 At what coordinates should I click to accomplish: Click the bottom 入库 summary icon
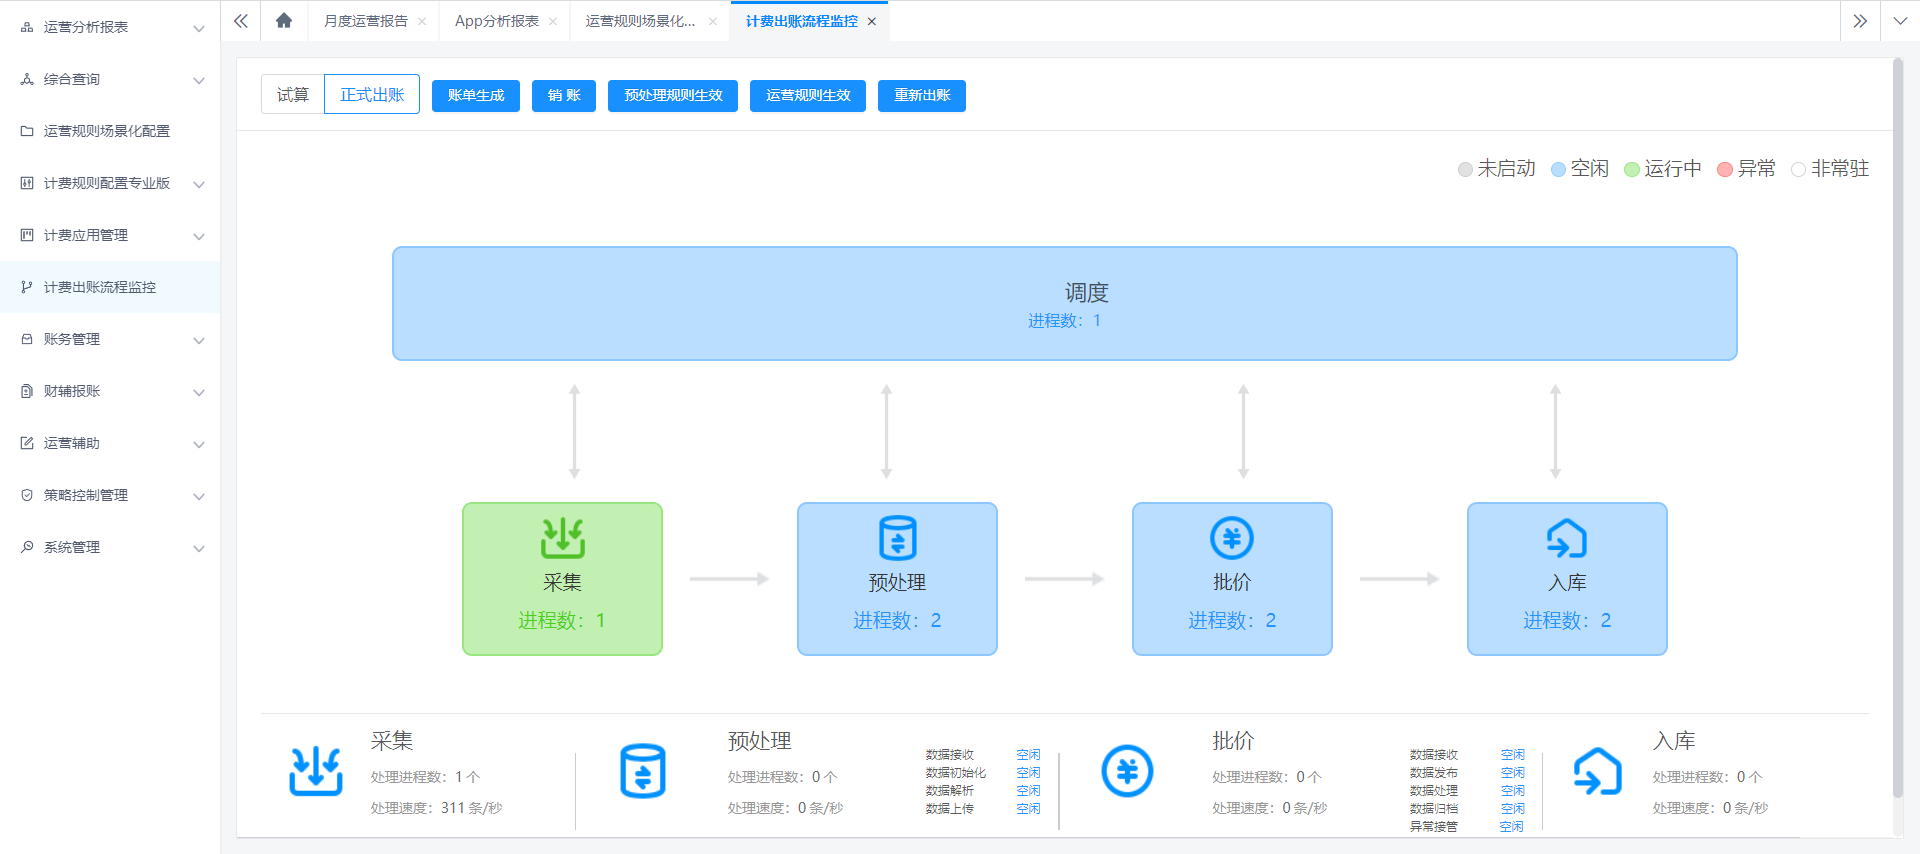point(1597,771)
